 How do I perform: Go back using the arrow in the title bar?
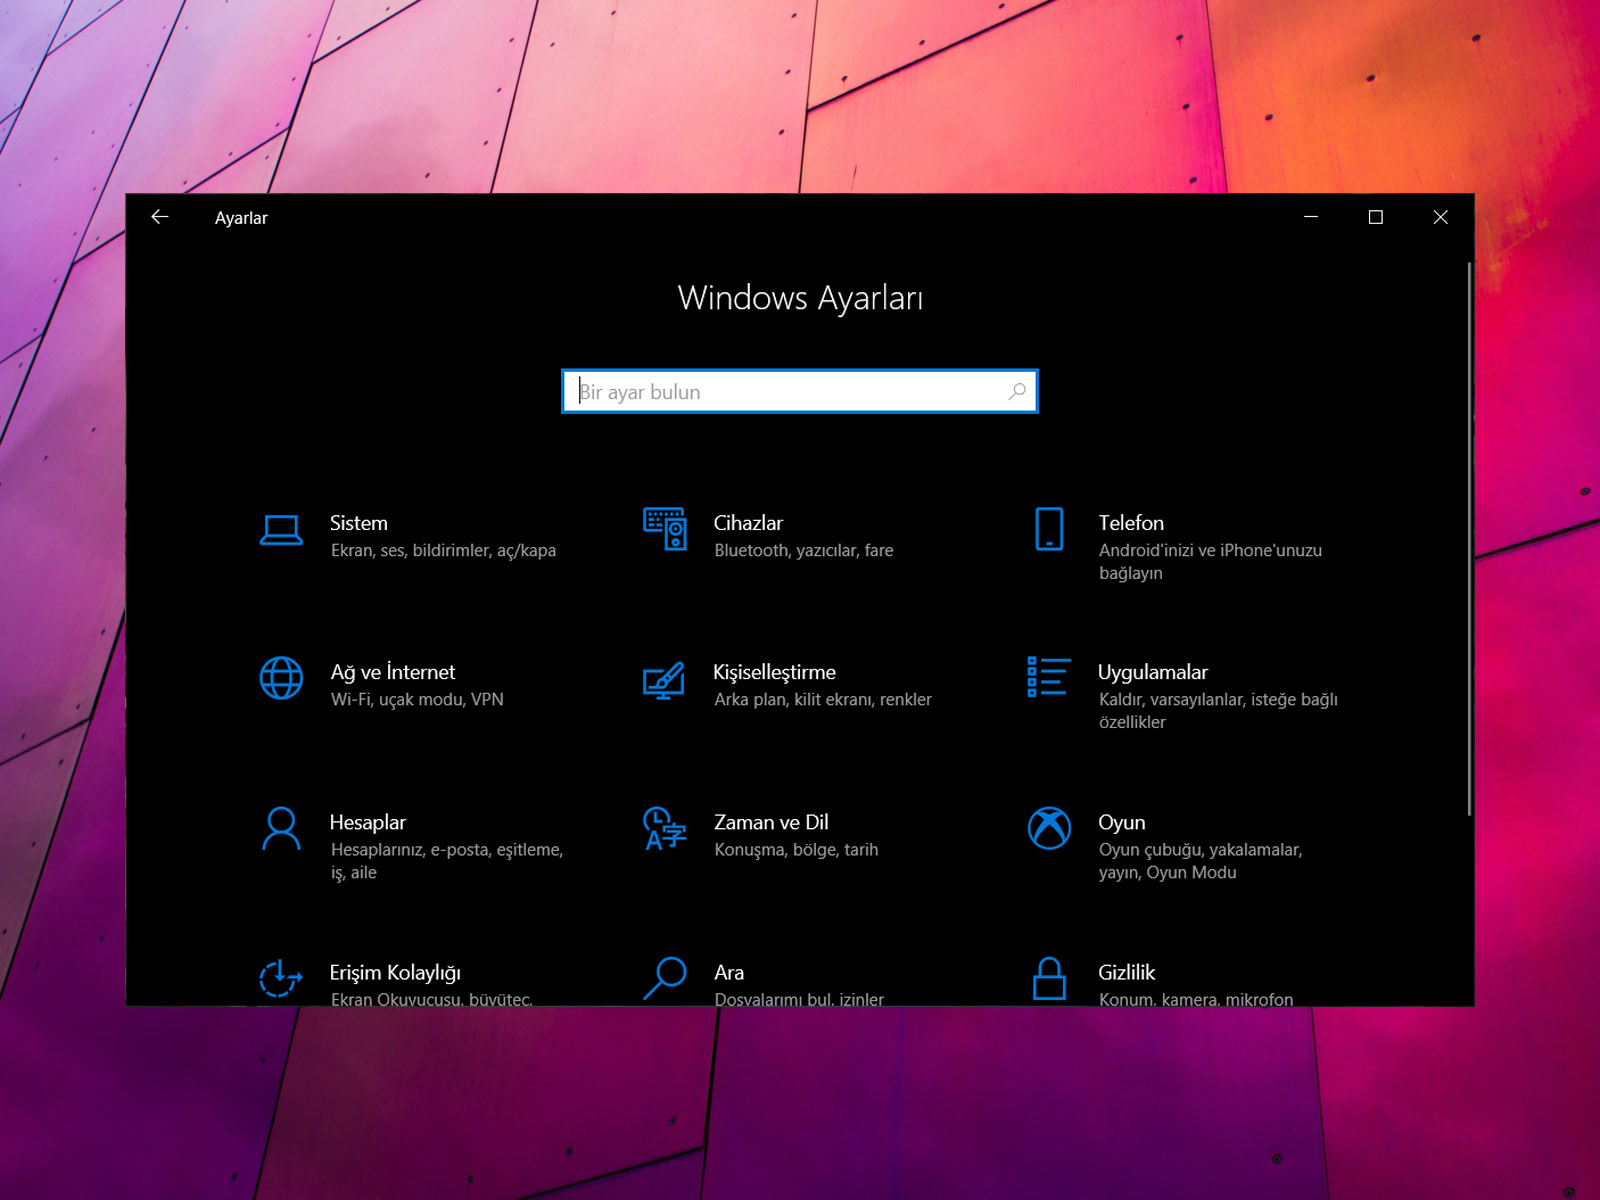click(160, 217)
